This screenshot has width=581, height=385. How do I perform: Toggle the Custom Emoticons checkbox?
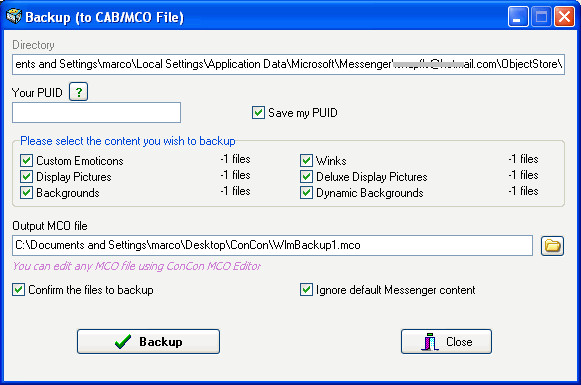coord(26,160)
